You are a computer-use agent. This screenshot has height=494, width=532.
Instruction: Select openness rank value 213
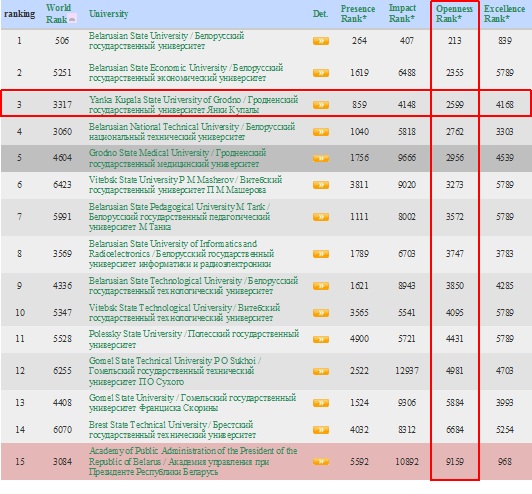[x=454, y=41]
